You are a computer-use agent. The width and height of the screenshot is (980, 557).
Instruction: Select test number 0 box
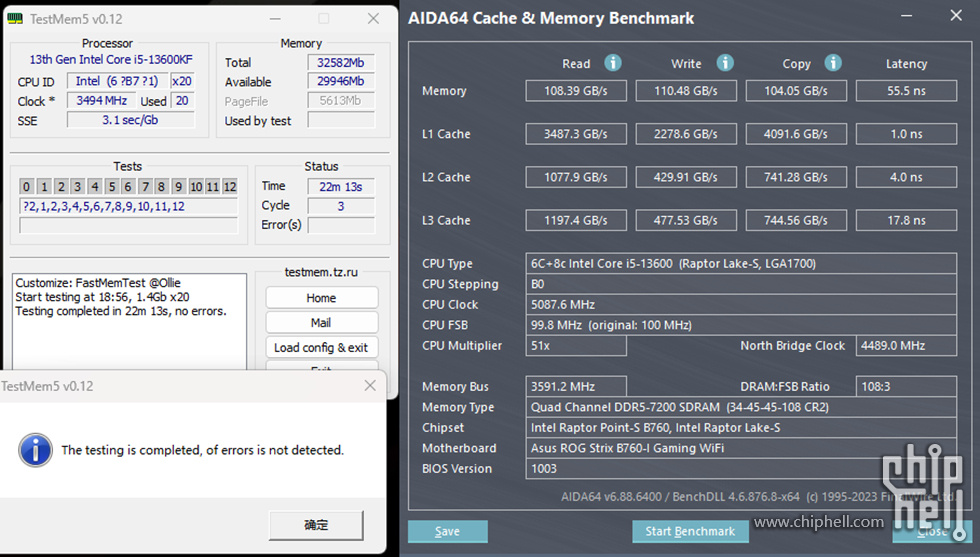[26, 186]
